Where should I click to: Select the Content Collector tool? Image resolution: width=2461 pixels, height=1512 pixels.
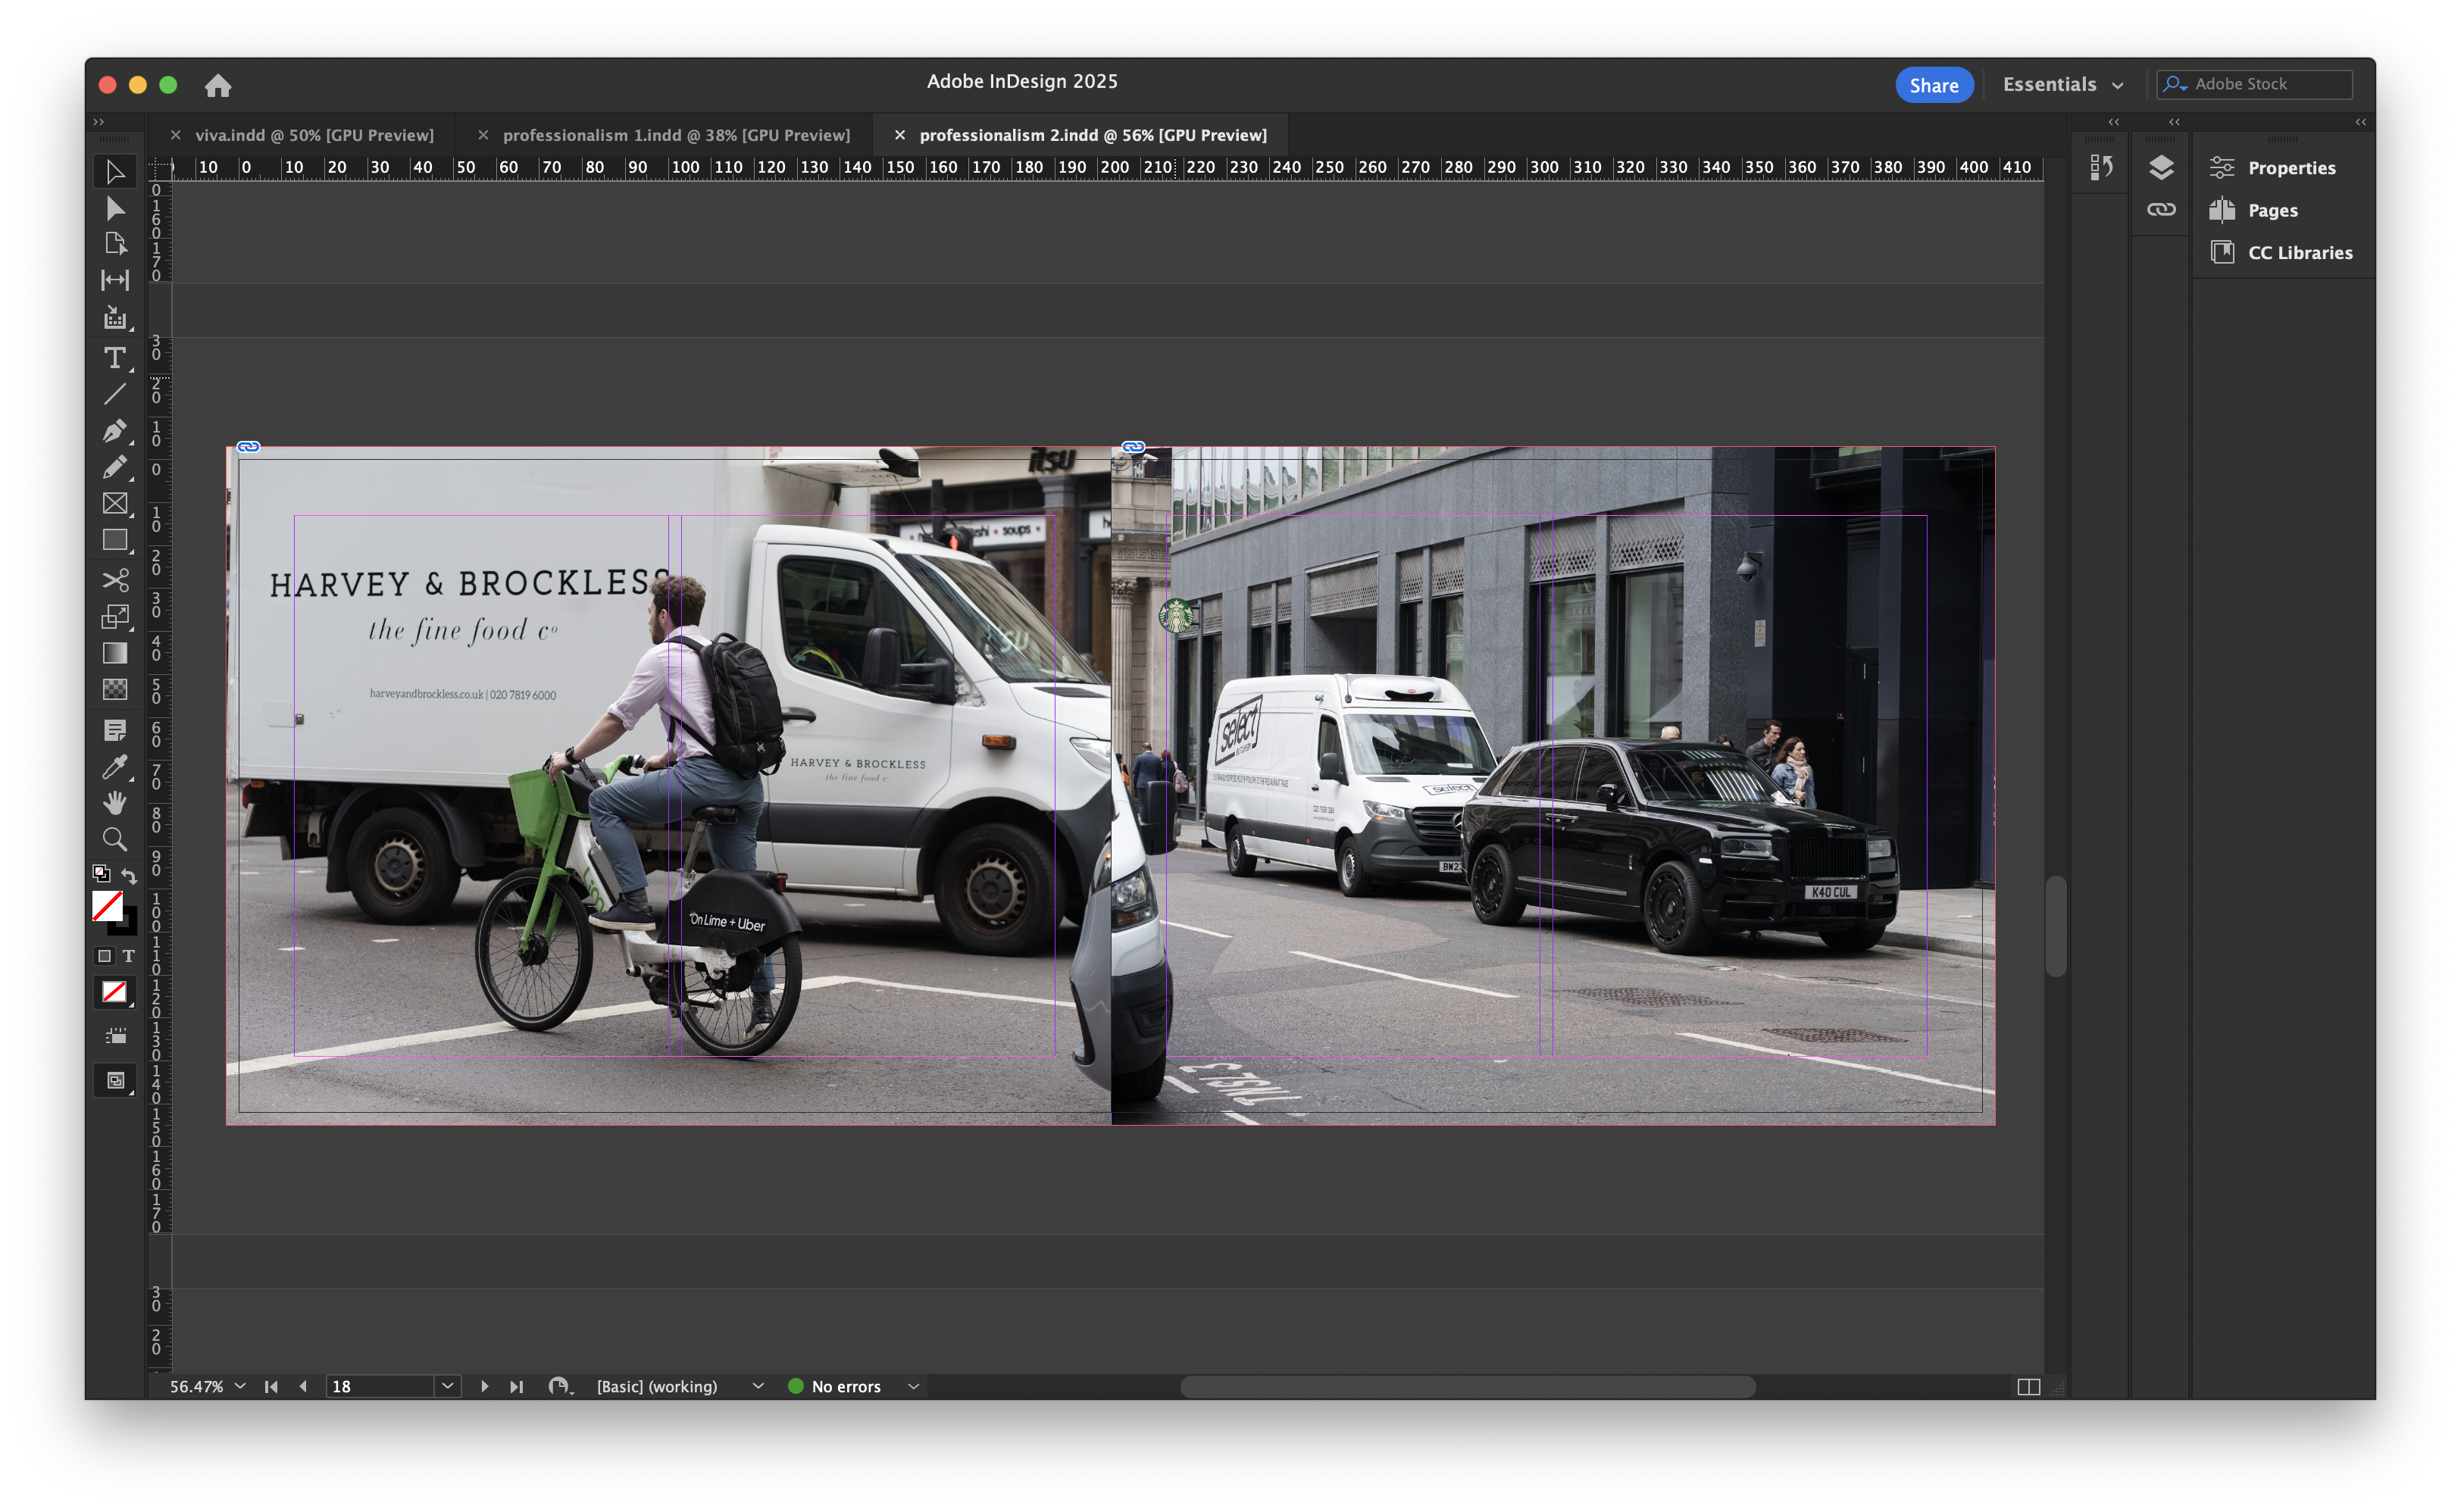pyautogui.click(x=115, y=318)
